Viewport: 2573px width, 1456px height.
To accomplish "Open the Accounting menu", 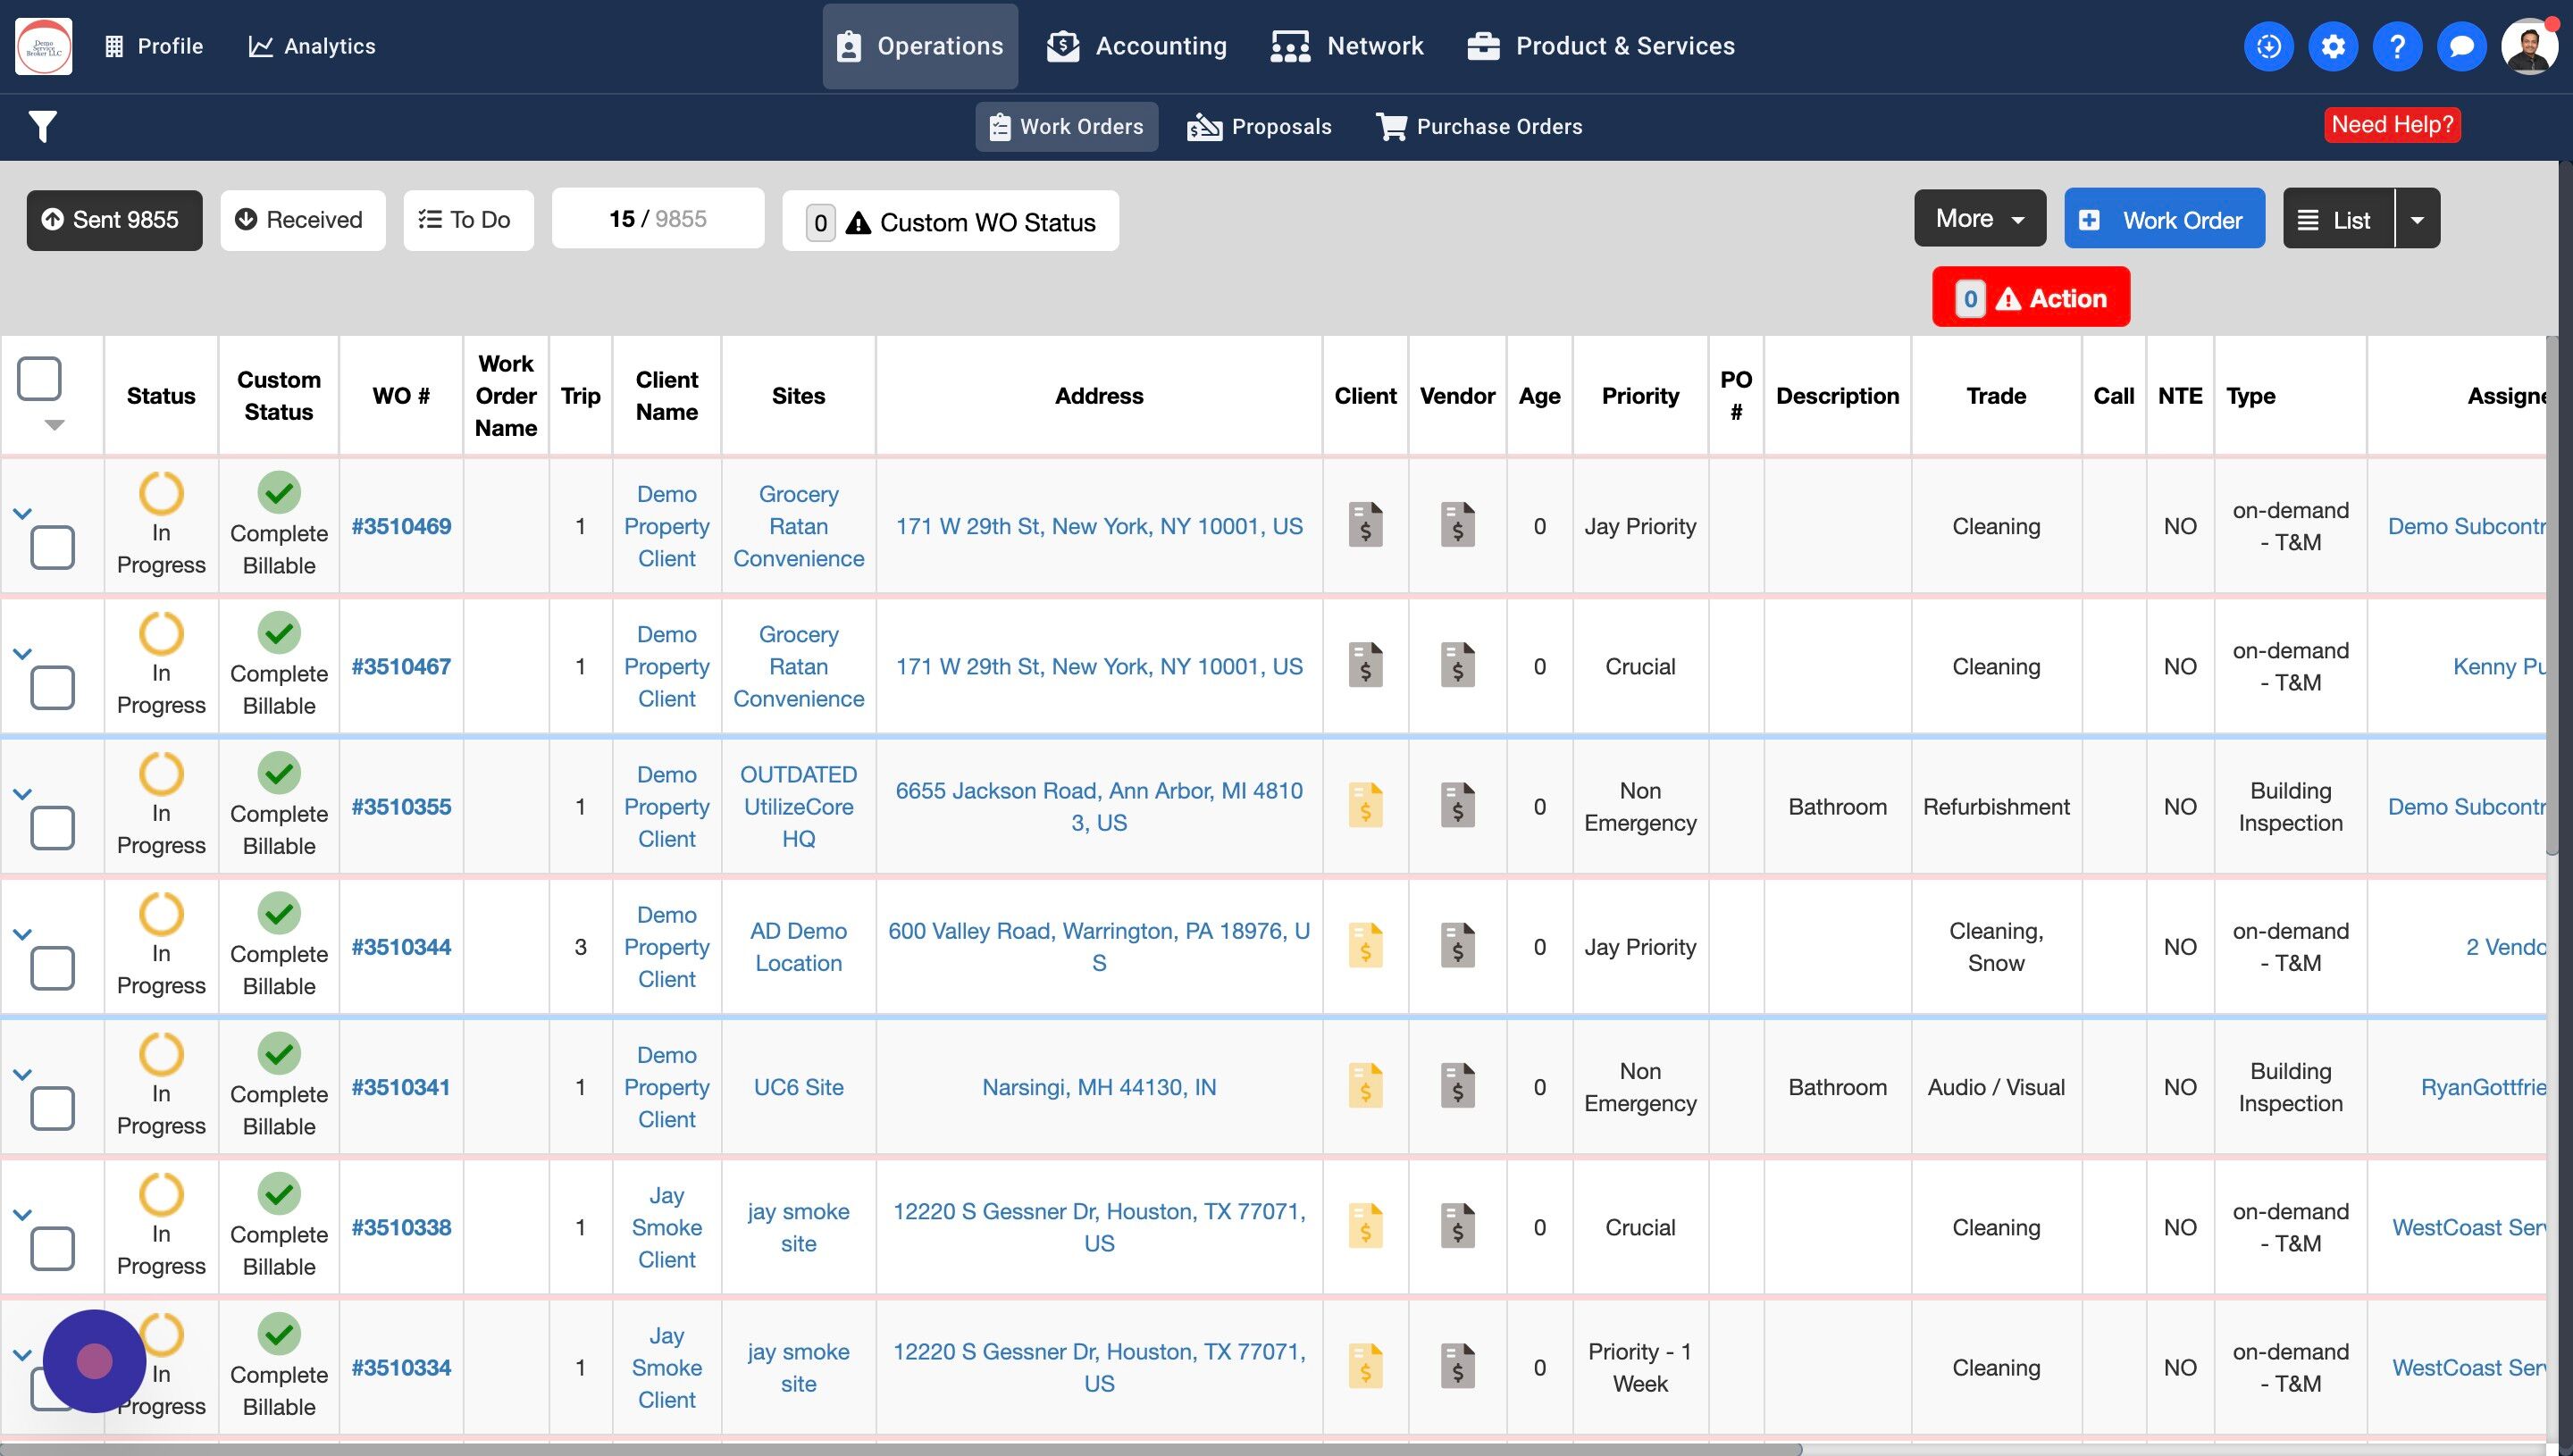I will [x=1137, y=46].
